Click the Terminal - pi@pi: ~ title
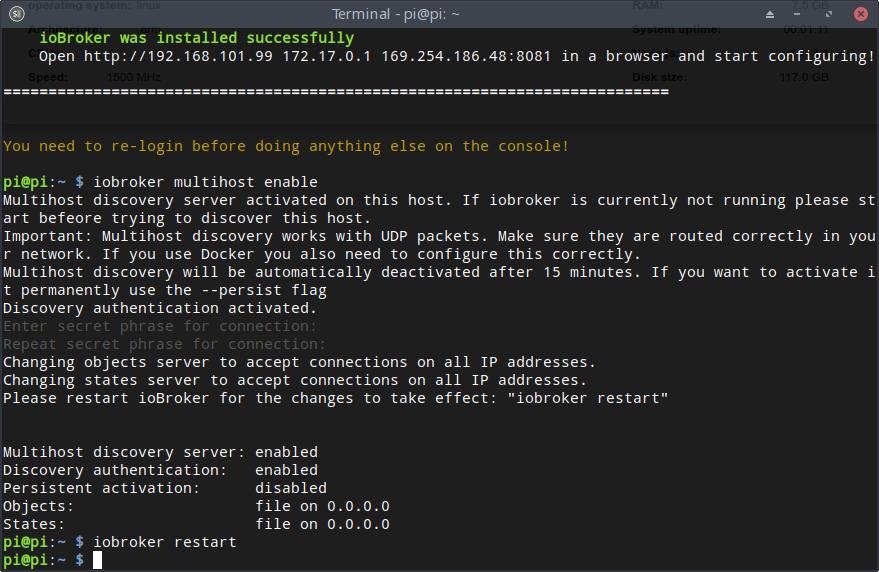Screen dimensions: 879x572 tap(395, 14)
